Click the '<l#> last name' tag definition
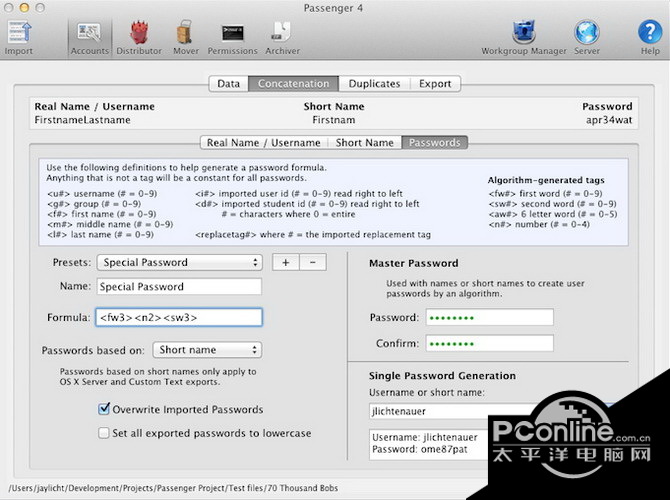 click(100, 235)
